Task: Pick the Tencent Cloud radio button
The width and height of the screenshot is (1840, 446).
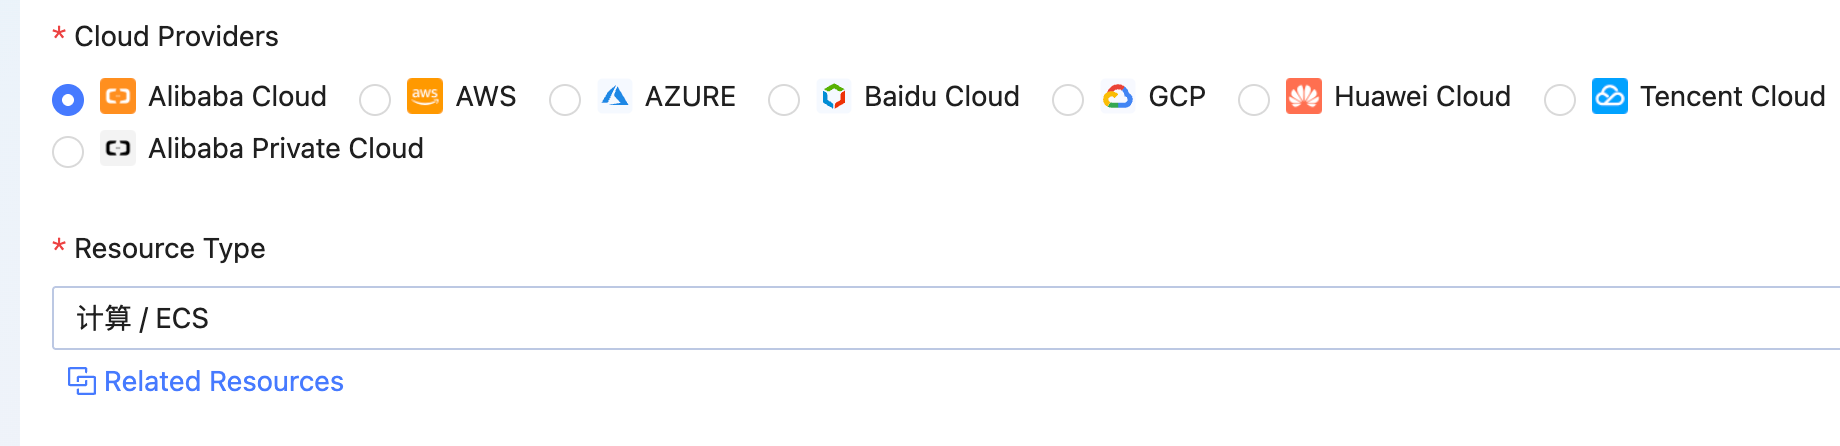Action: 1560,100
